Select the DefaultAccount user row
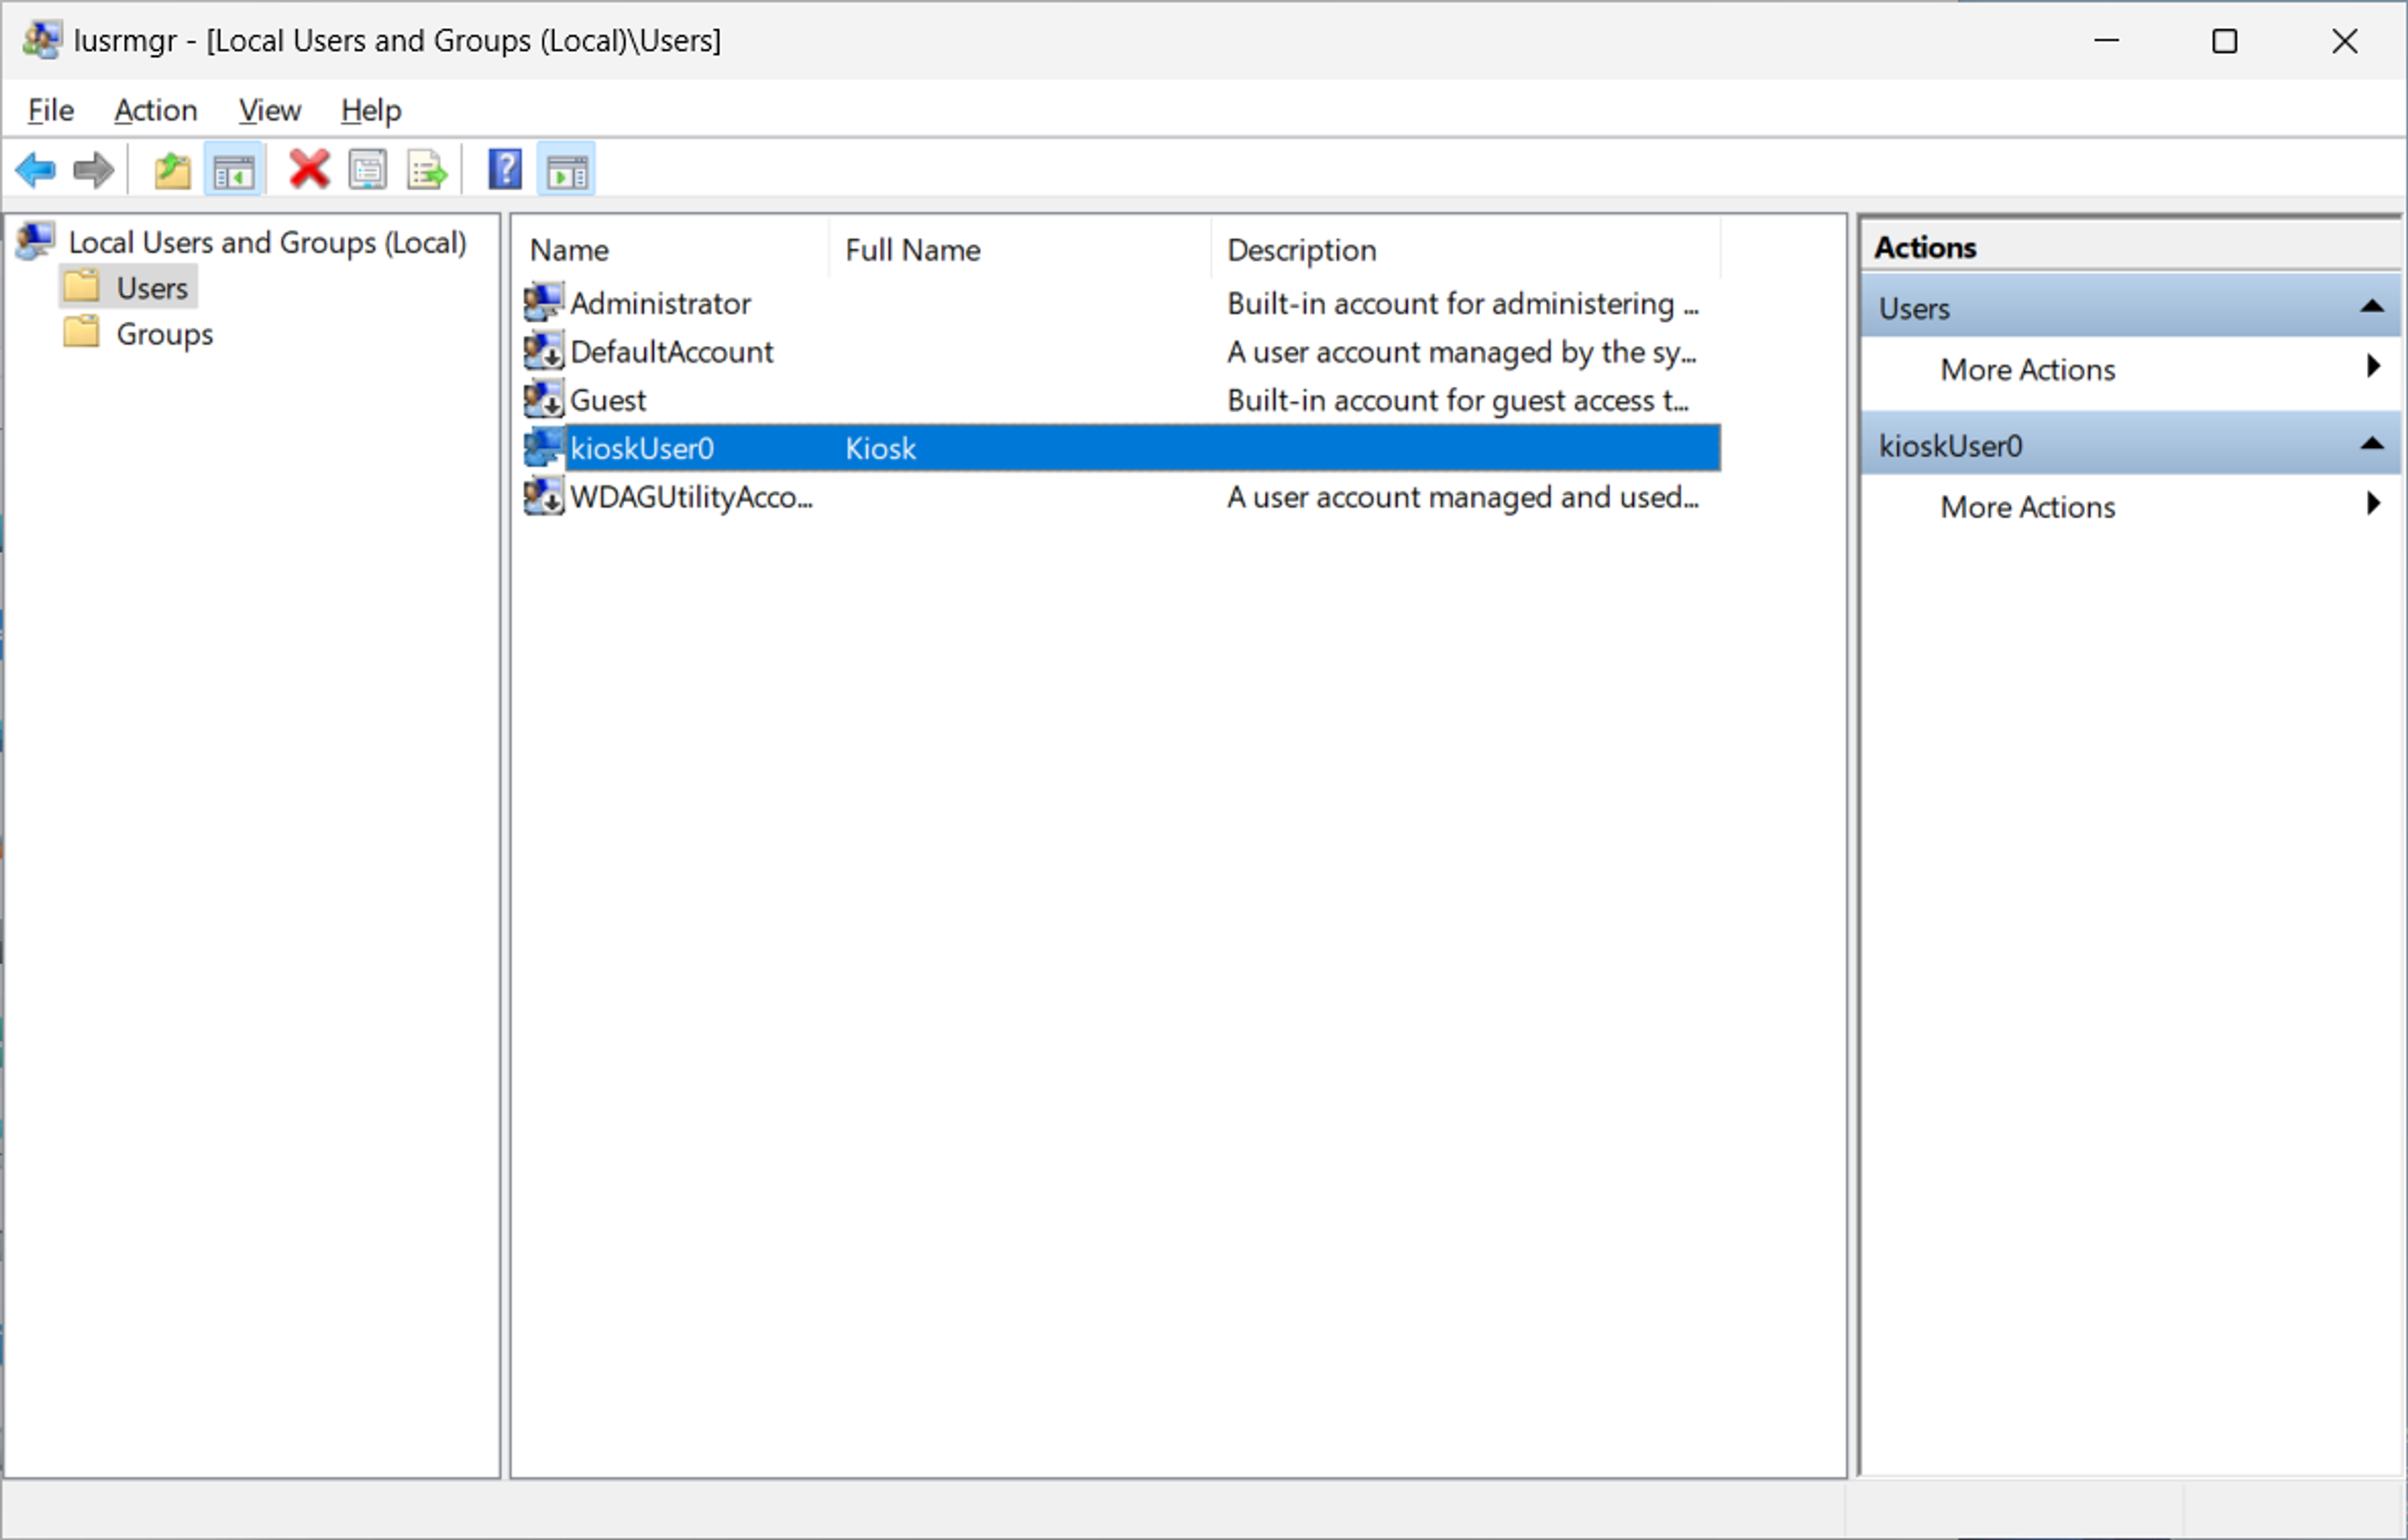This screenshot has width=2408, height=1540. tap(1121, 351)
